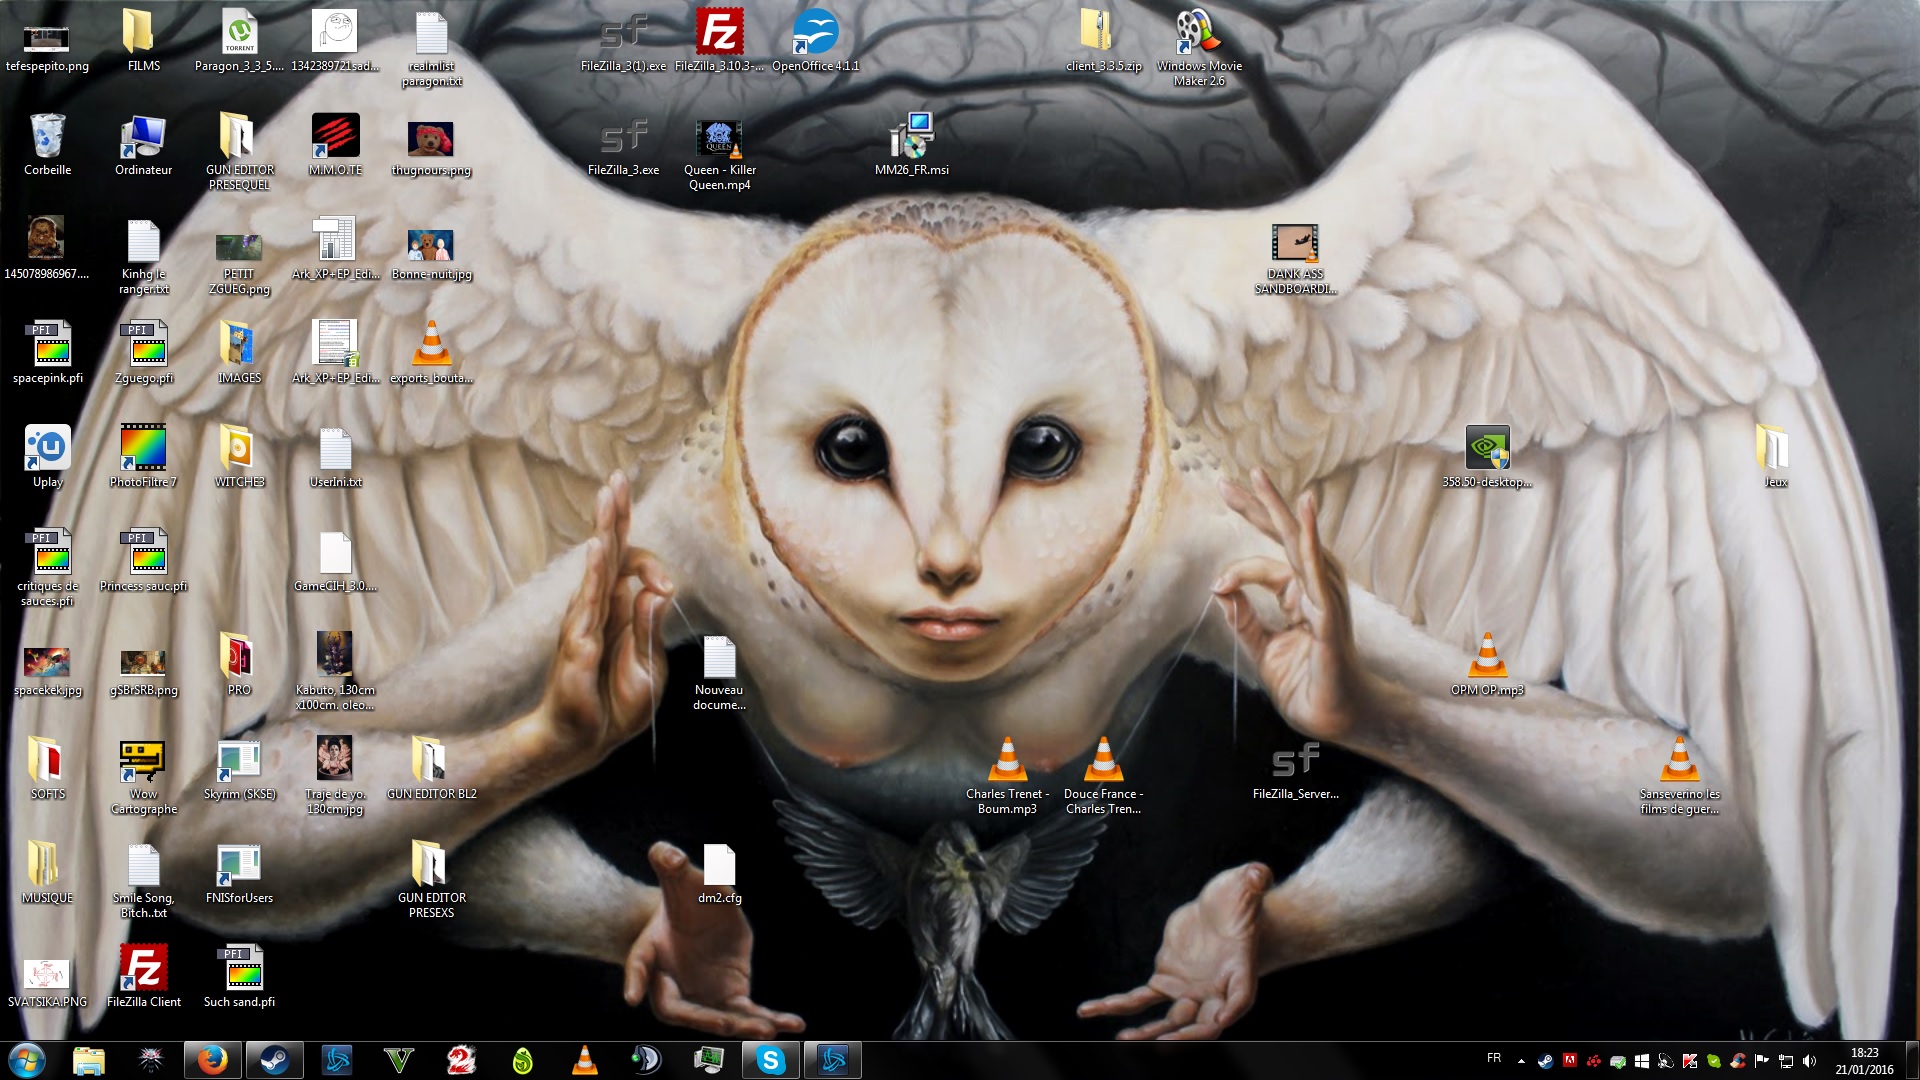The height and width of the screenshot is (1080, 1920).
Task: Open Skype from the taskbar
Action: (x=770, y=1060)
